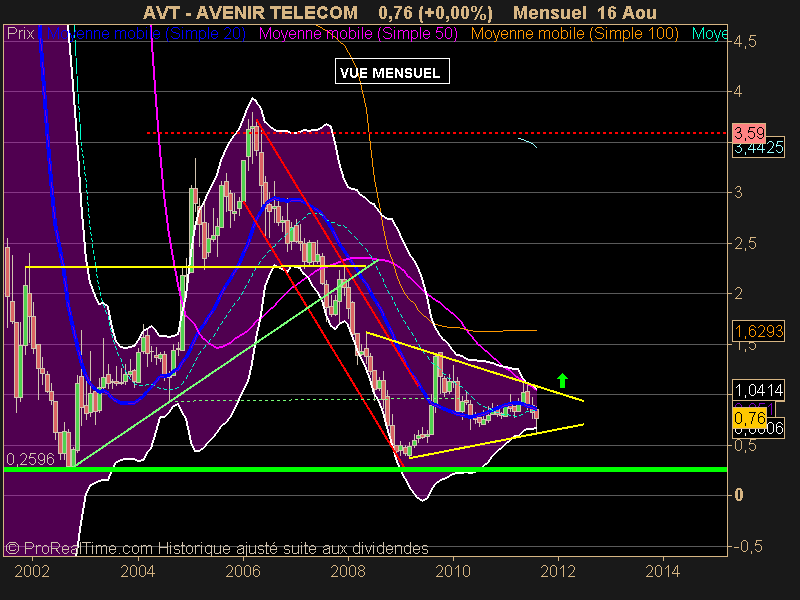The height and width of the screenshot is (600, 800).
Task: Click the 4 value on price axis
Action: [738, 92]
